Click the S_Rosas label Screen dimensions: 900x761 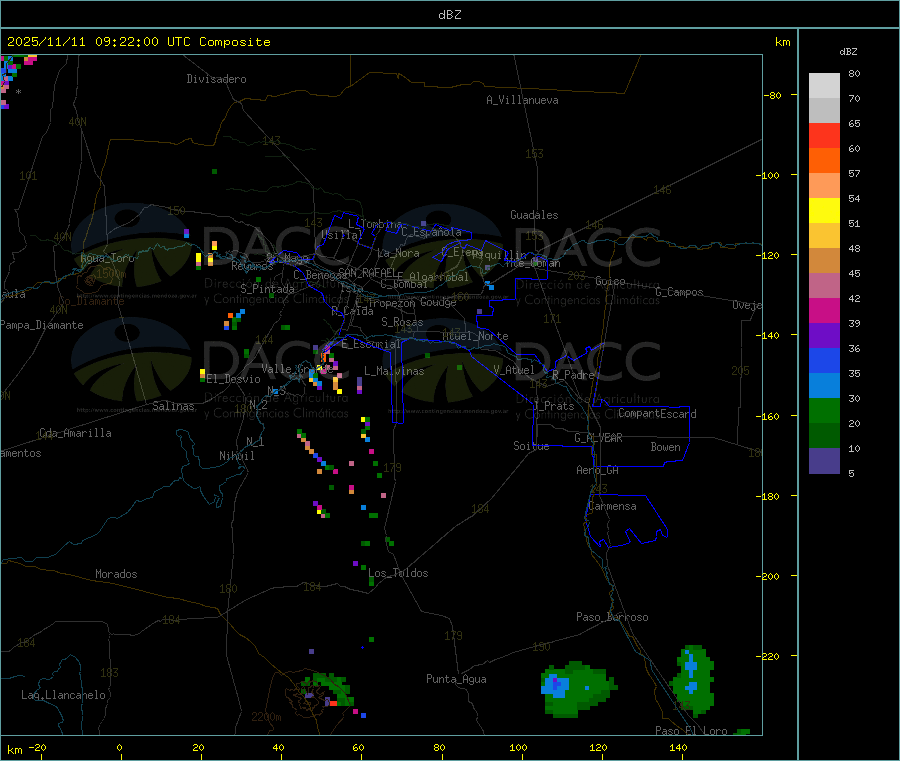coord(402,322)
